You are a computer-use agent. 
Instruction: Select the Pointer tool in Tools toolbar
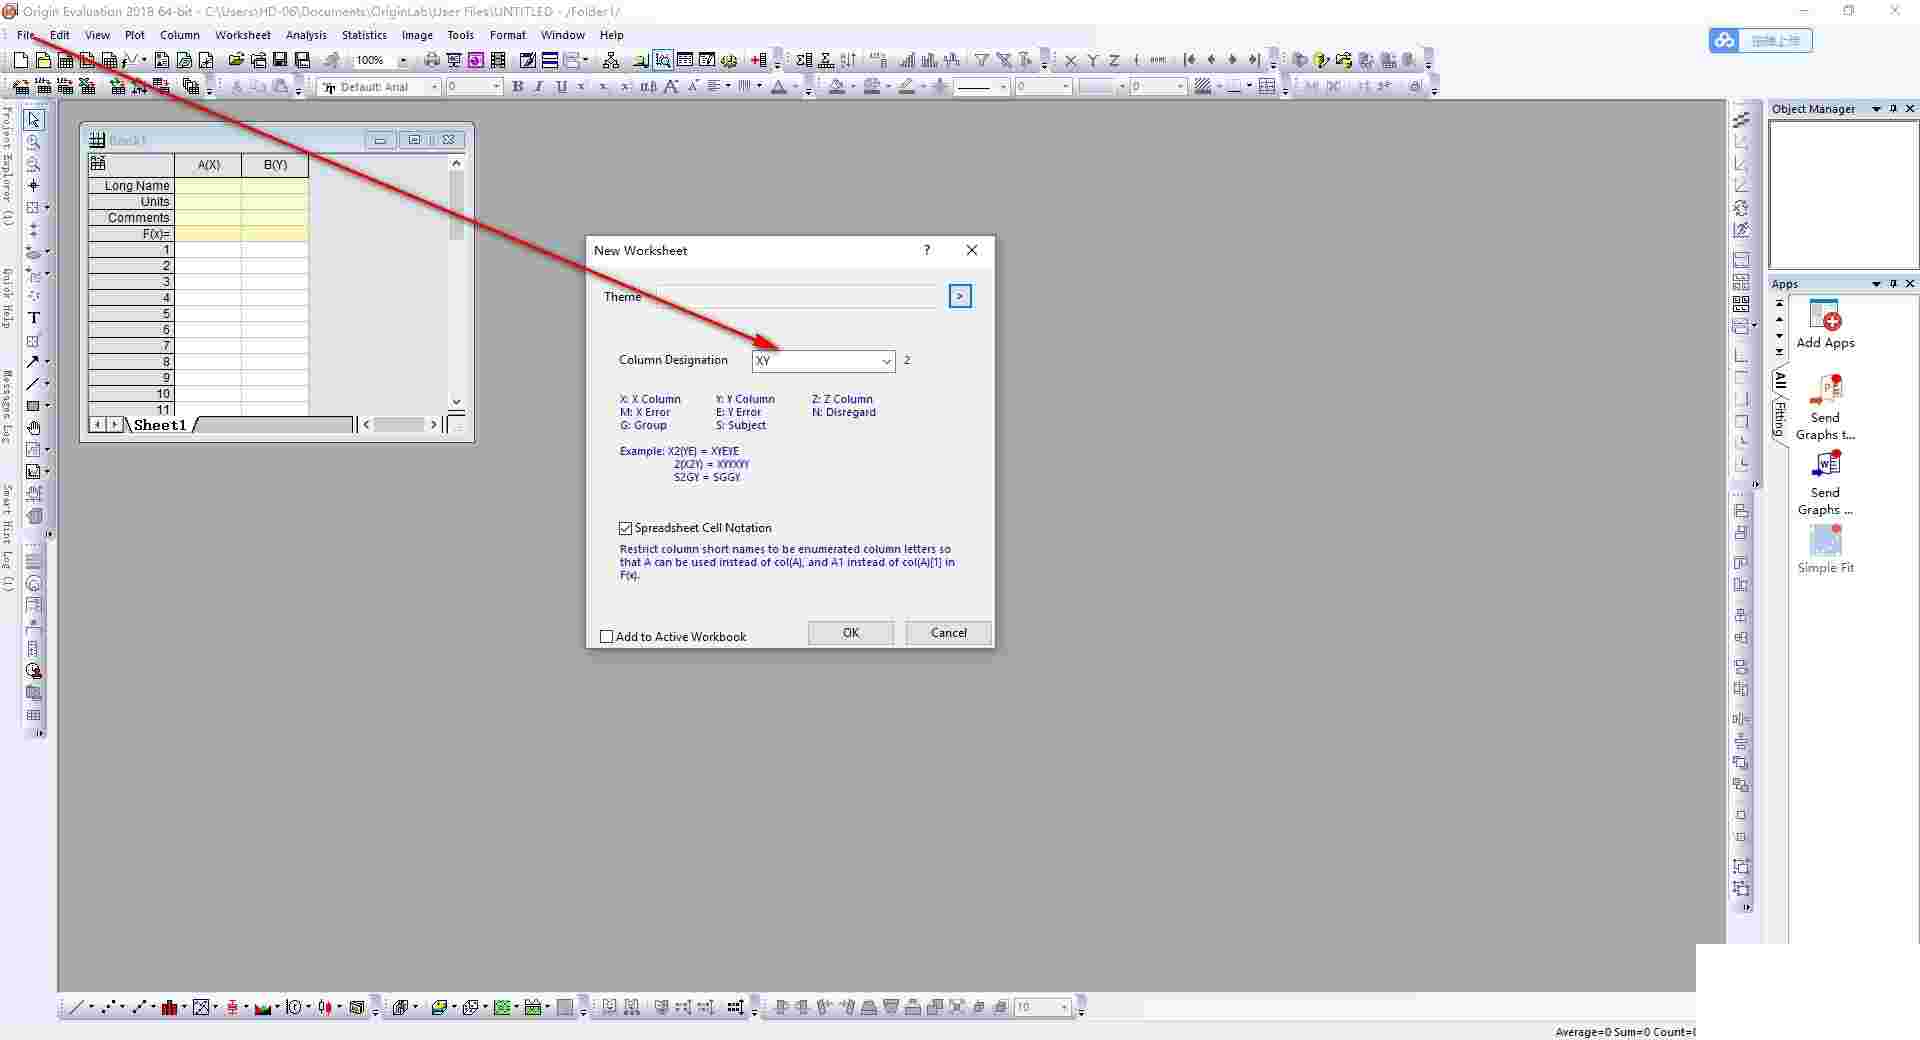point(34,120)
